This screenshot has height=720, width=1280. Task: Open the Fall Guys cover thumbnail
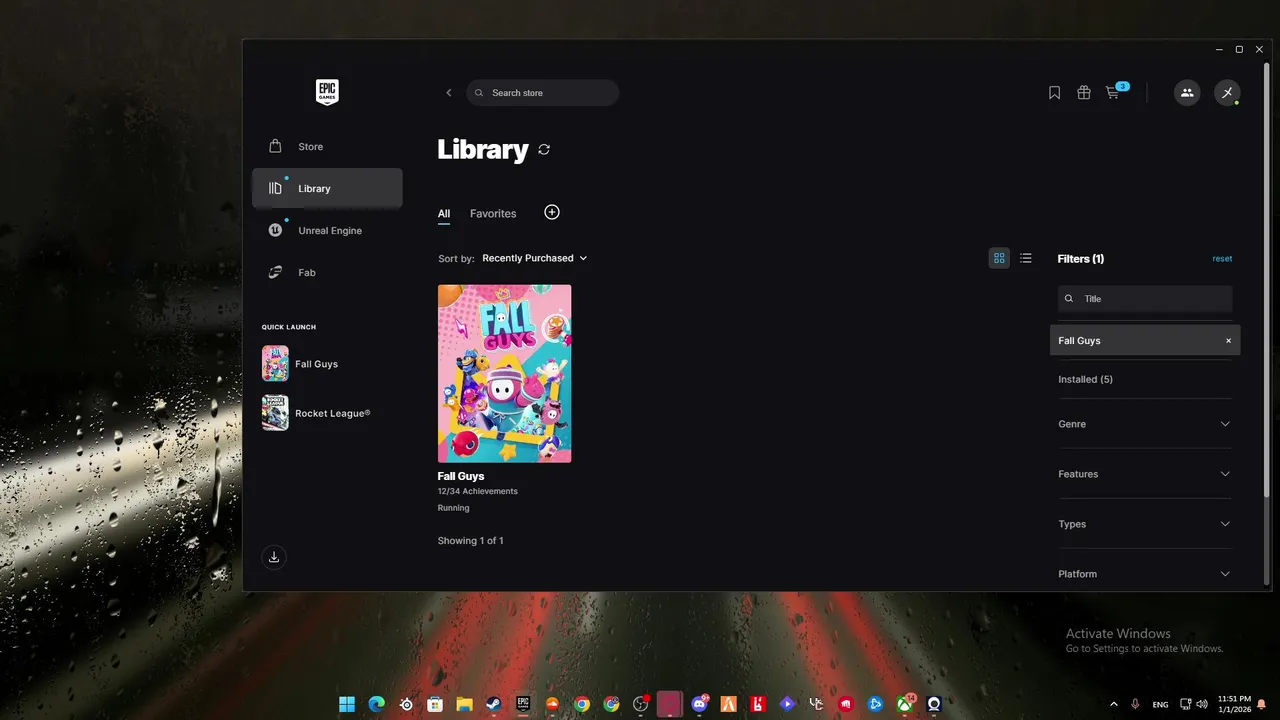coord(504,374)
